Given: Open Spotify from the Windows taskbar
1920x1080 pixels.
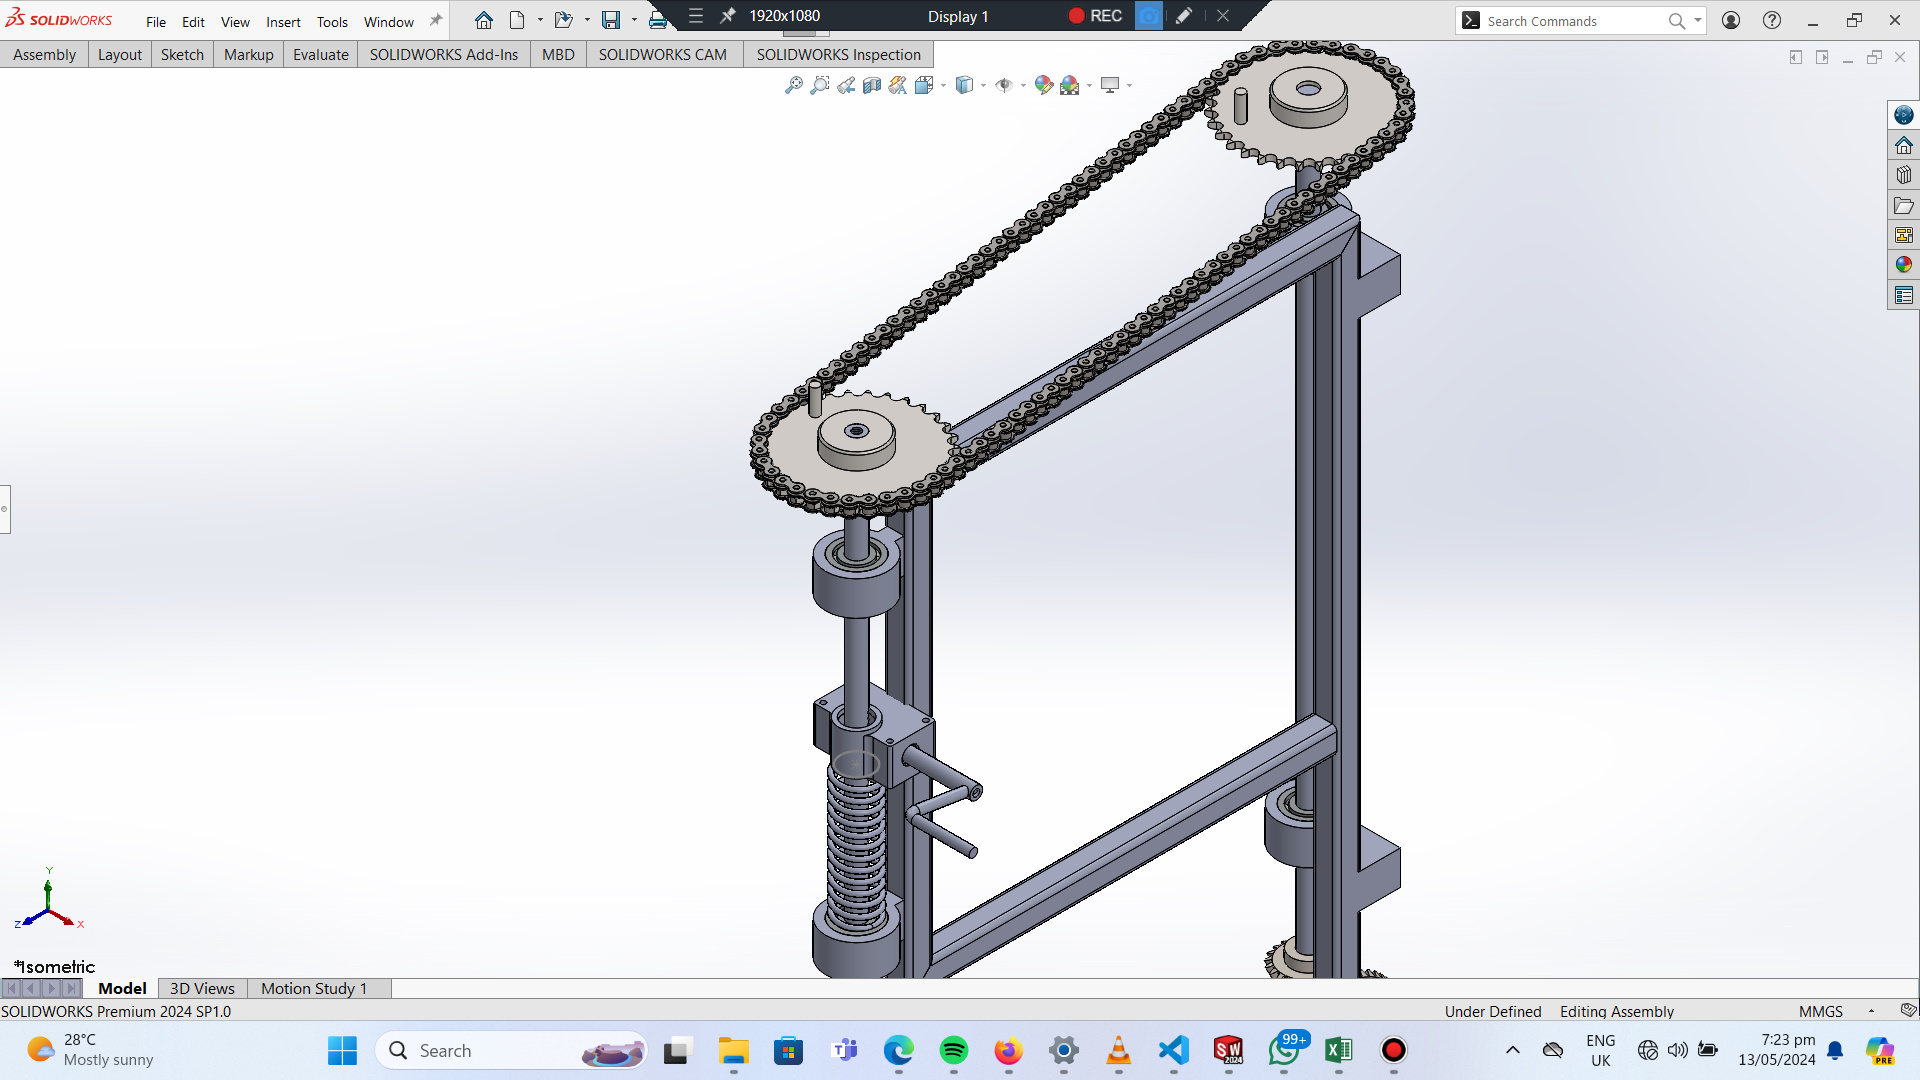Looking at the screenshot, I should coord(953,1050).
